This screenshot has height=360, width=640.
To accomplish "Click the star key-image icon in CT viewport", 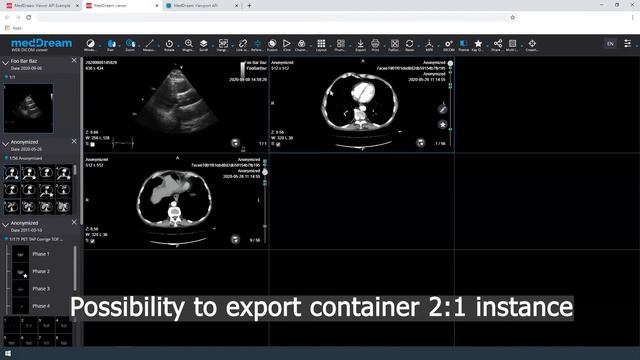I will (442, 124).
